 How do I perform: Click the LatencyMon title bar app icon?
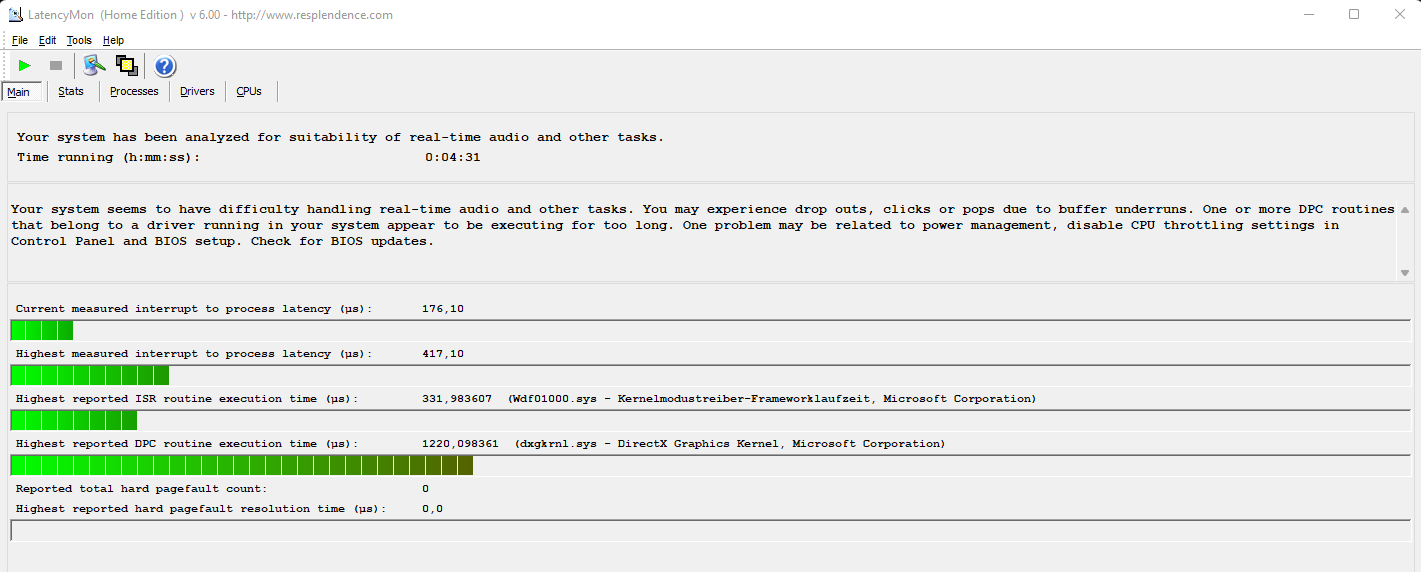15,15
